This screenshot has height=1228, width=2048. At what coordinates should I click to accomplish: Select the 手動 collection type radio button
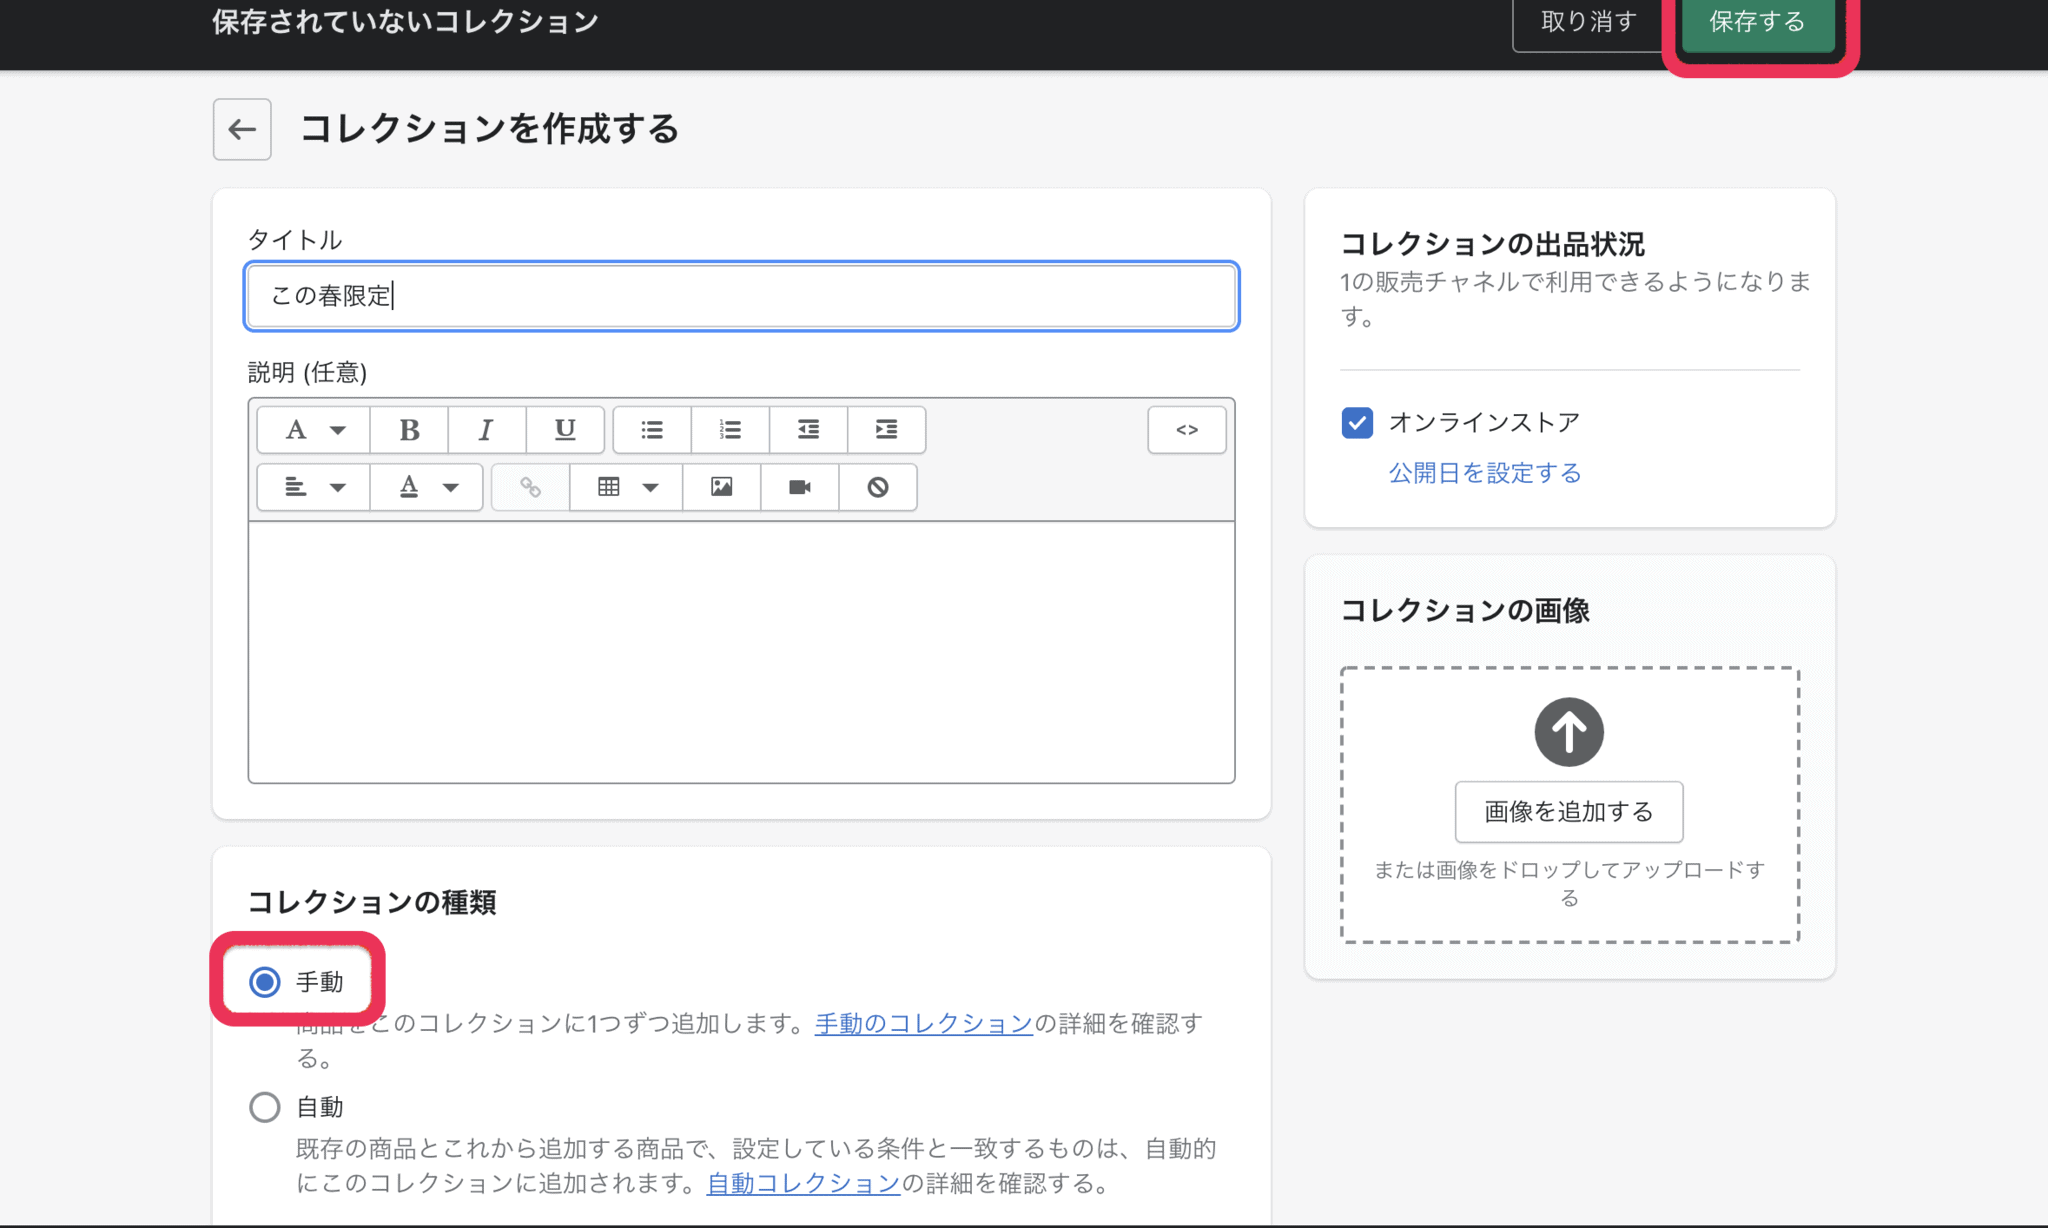click(x=264, y=982)
